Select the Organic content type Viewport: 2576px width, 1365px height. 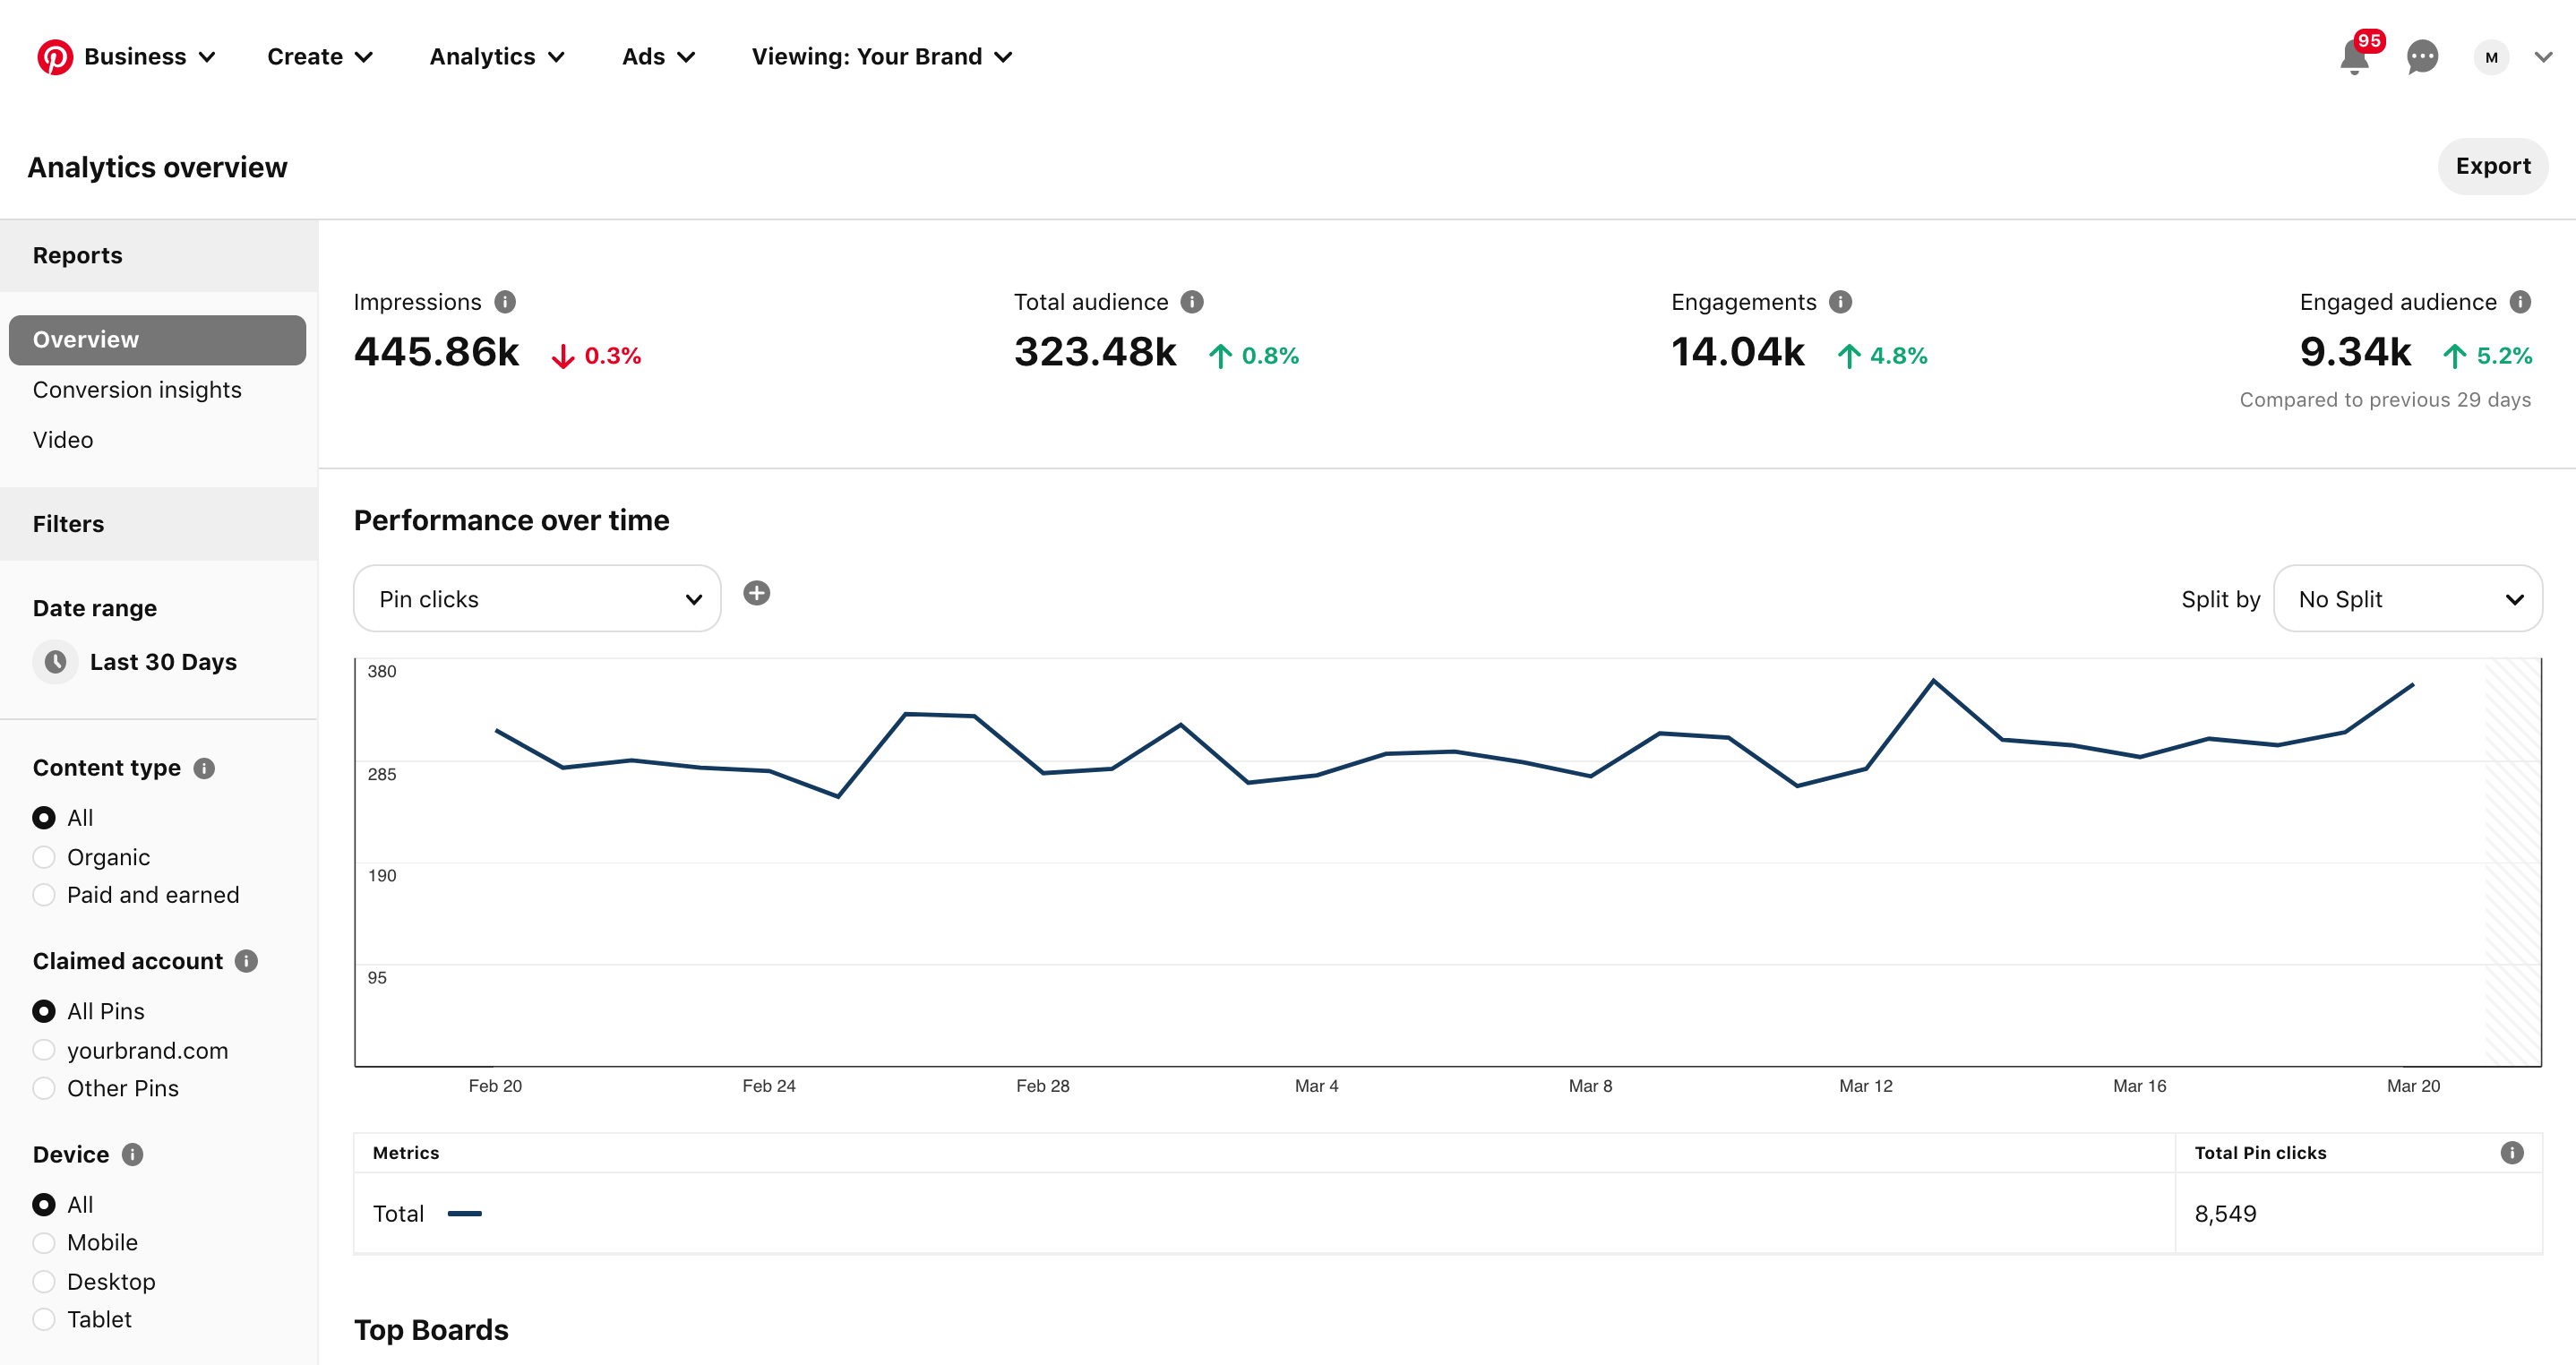click(44, 855)
